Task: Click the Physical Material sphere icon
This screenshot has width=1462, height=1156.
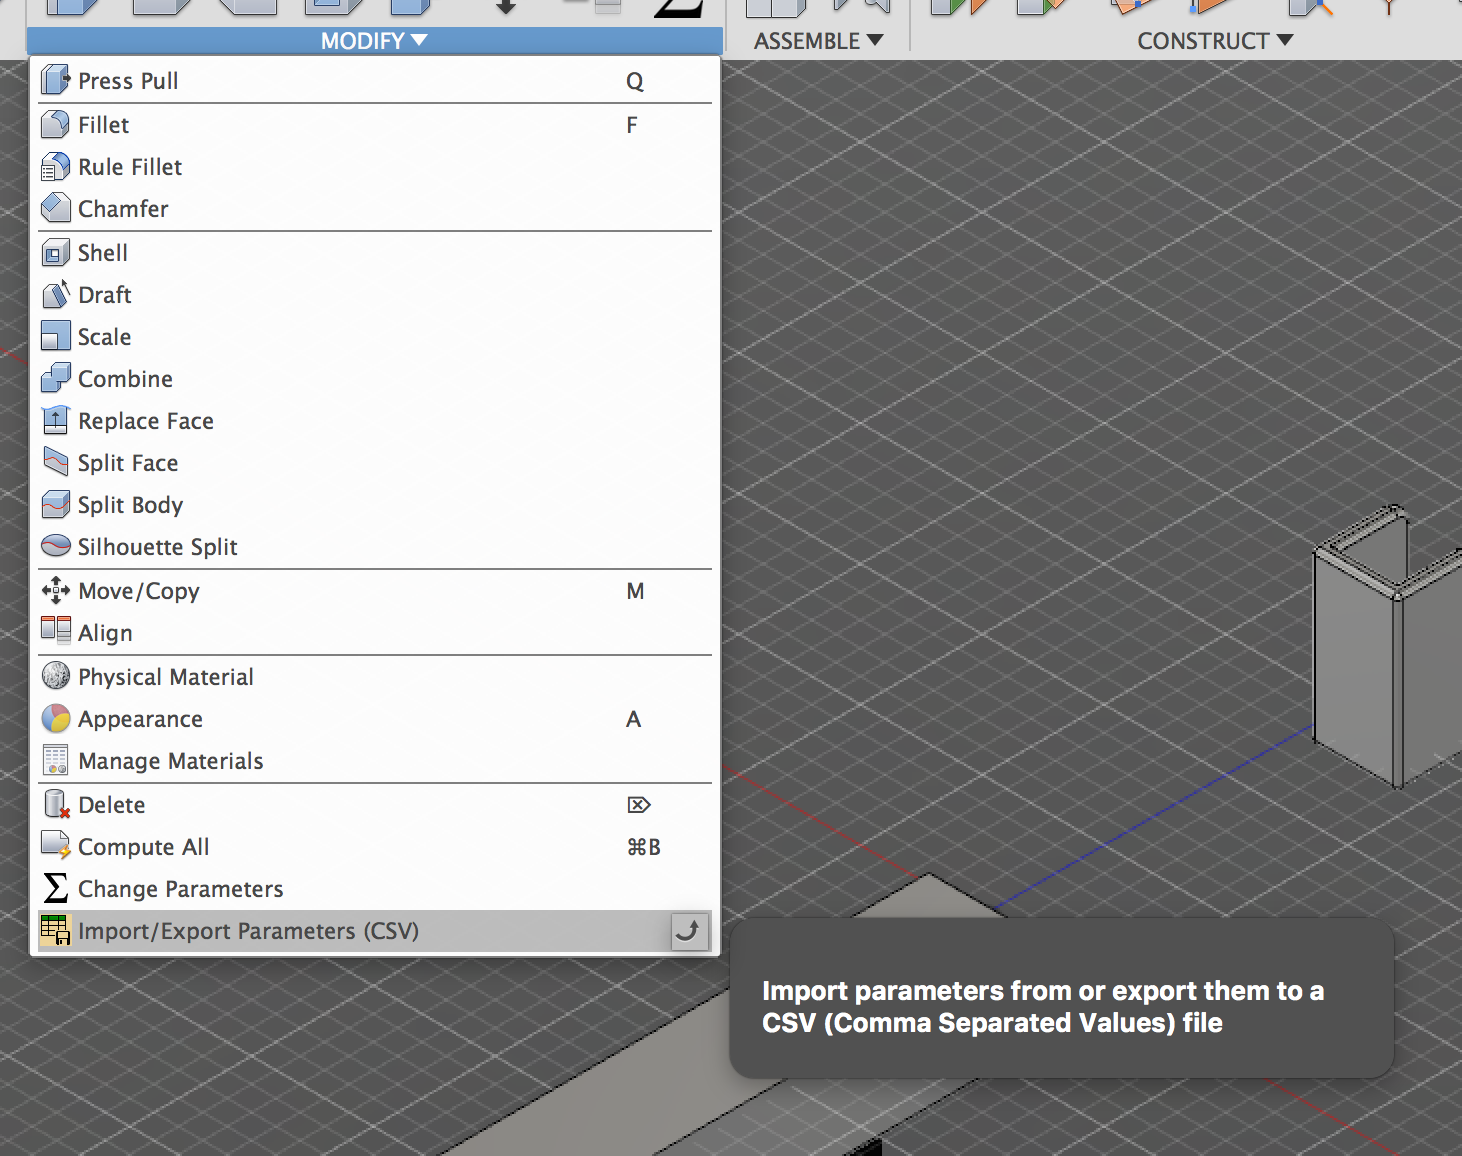Action: pos(56,676)
